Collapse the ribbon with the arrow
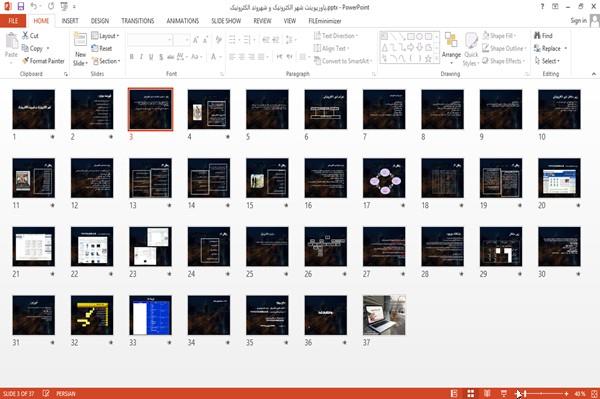600x399 pixels. (x=593, y=74)
